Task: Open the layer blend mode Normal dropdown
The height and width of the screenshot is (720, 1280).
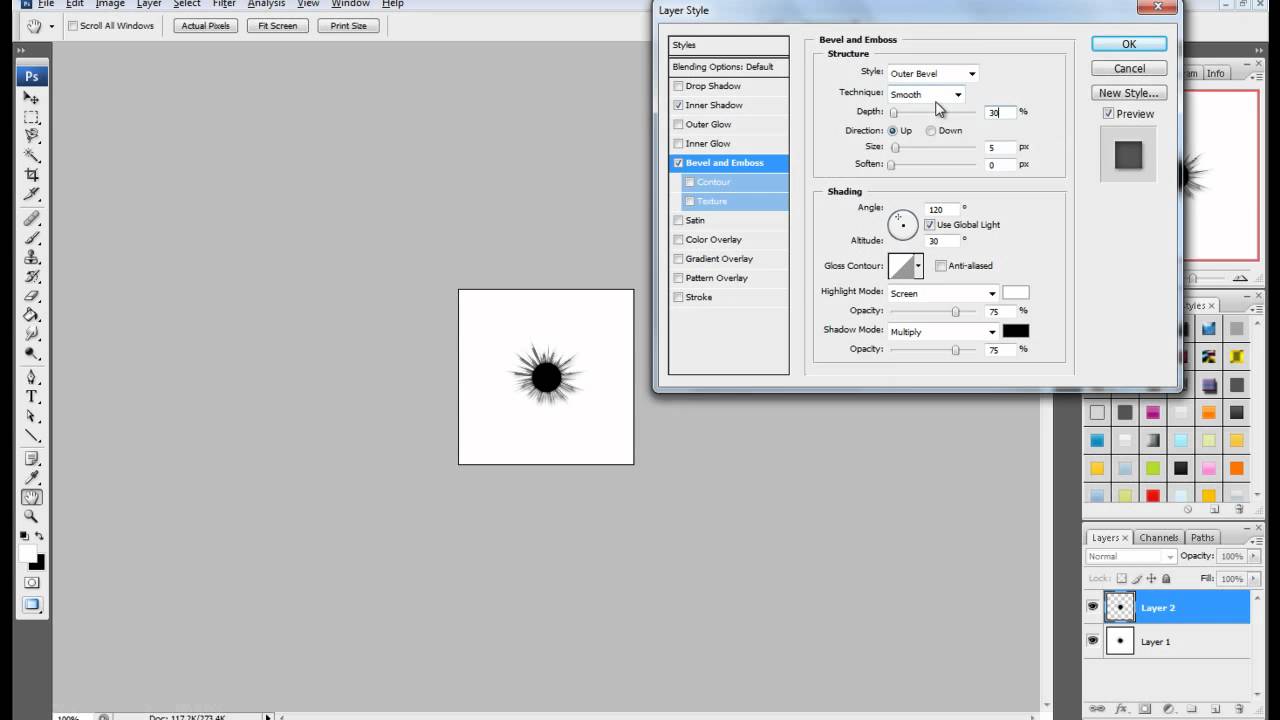Action: (x=1131, y=556)
